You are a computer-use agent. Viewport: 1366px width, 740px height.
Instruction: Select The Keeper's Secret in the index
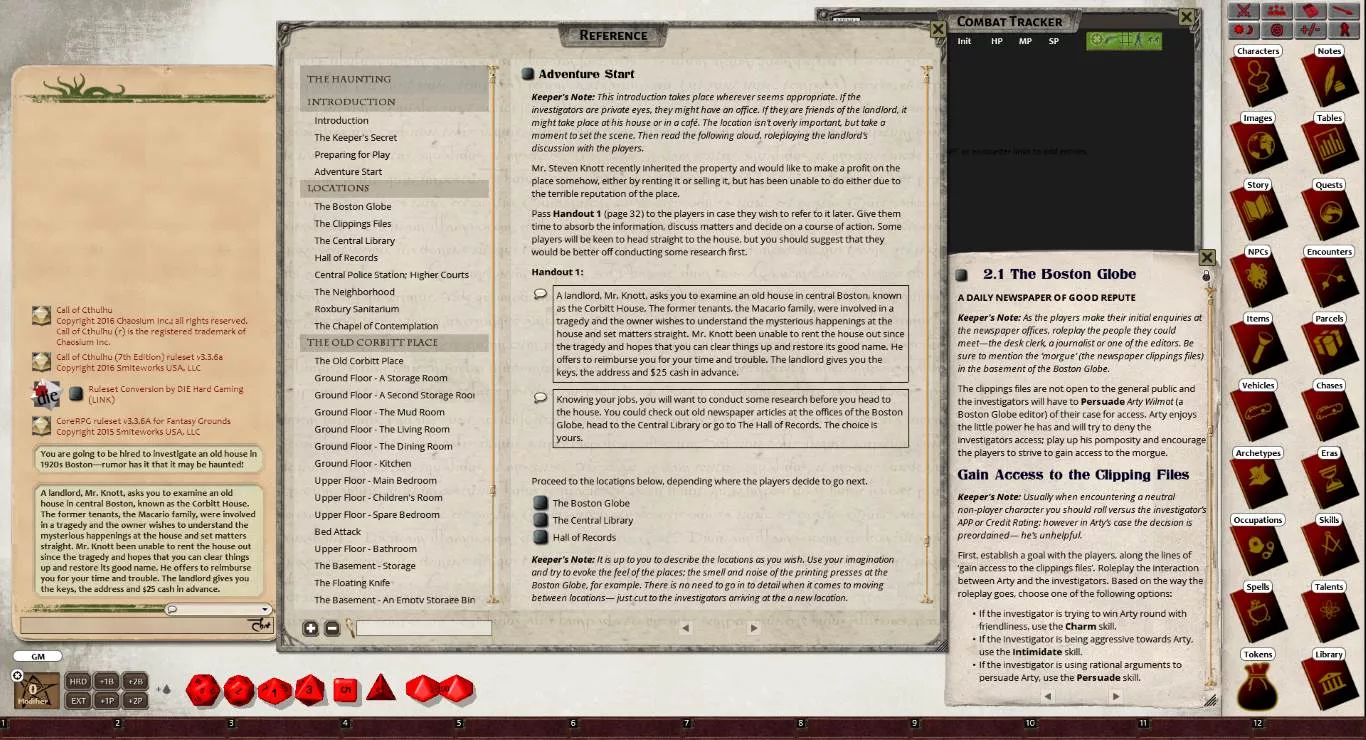tap(355, 138)
